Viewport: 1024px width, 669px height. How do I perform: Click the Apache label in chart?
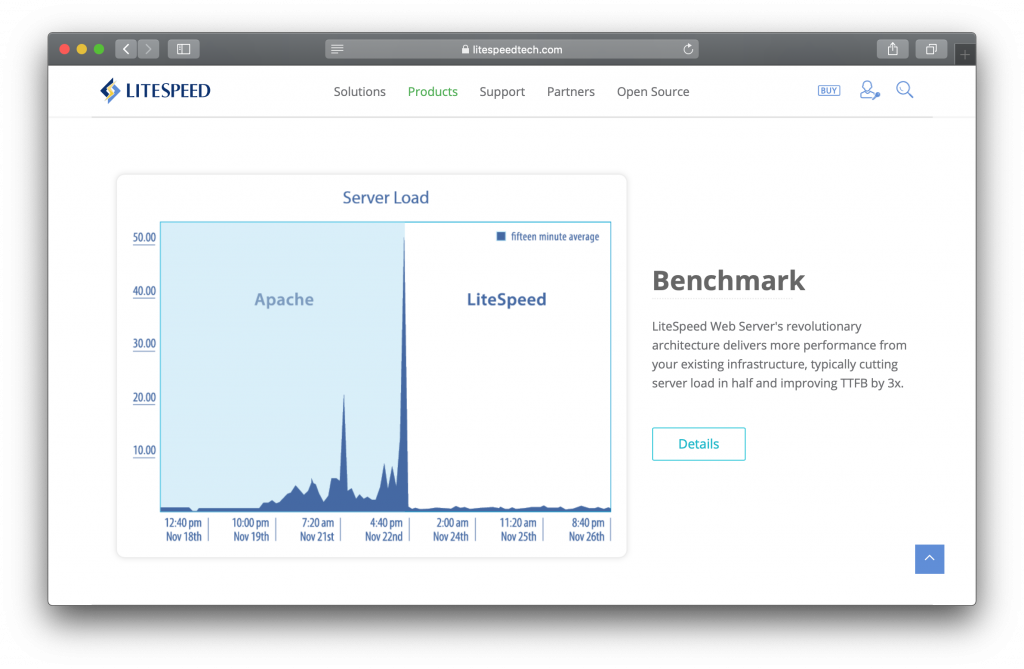tap(284, 299)
